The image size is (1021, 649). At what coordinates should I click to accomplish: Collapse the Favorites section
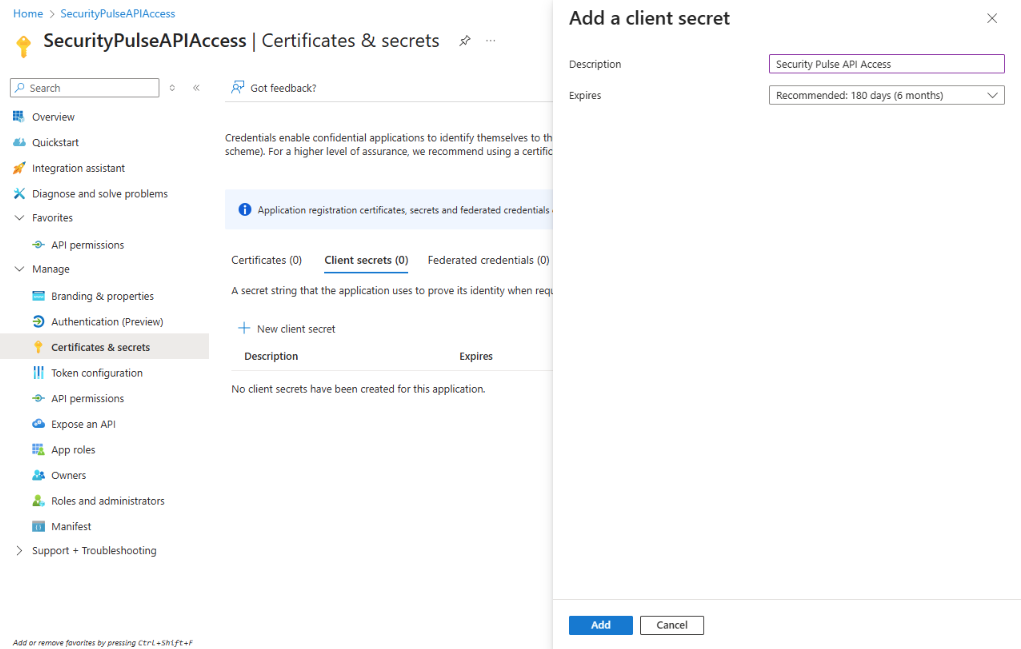coord(19,217)
